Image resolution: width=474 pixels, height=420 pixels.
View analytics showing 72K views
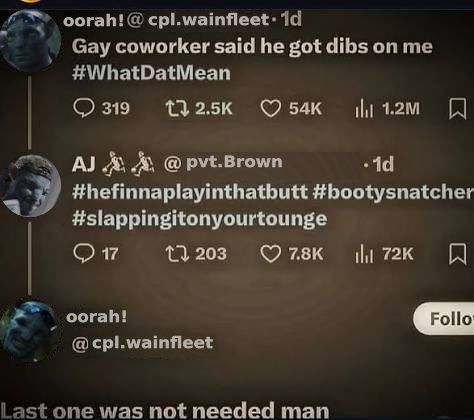(x=384, y=254)
